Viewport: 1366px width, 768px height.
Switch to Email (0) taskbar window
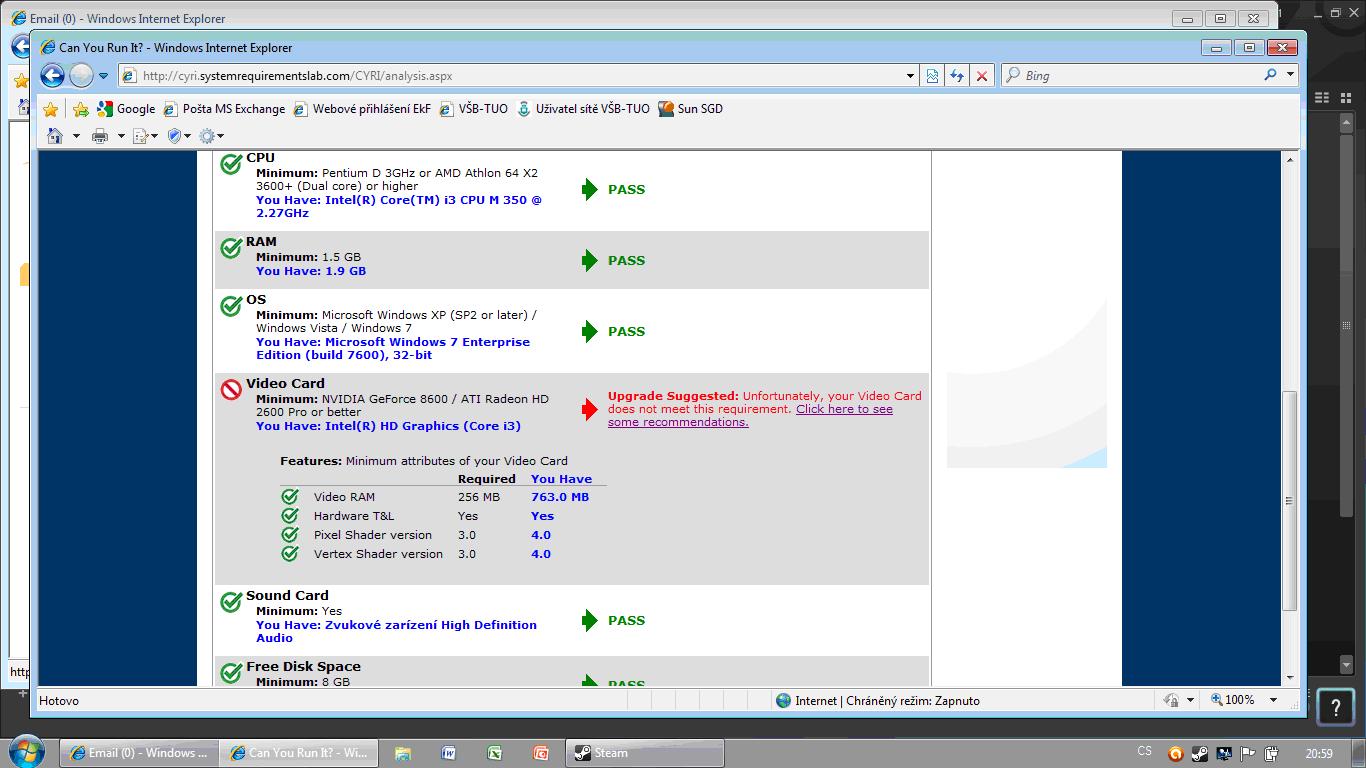tap(138, 753)
